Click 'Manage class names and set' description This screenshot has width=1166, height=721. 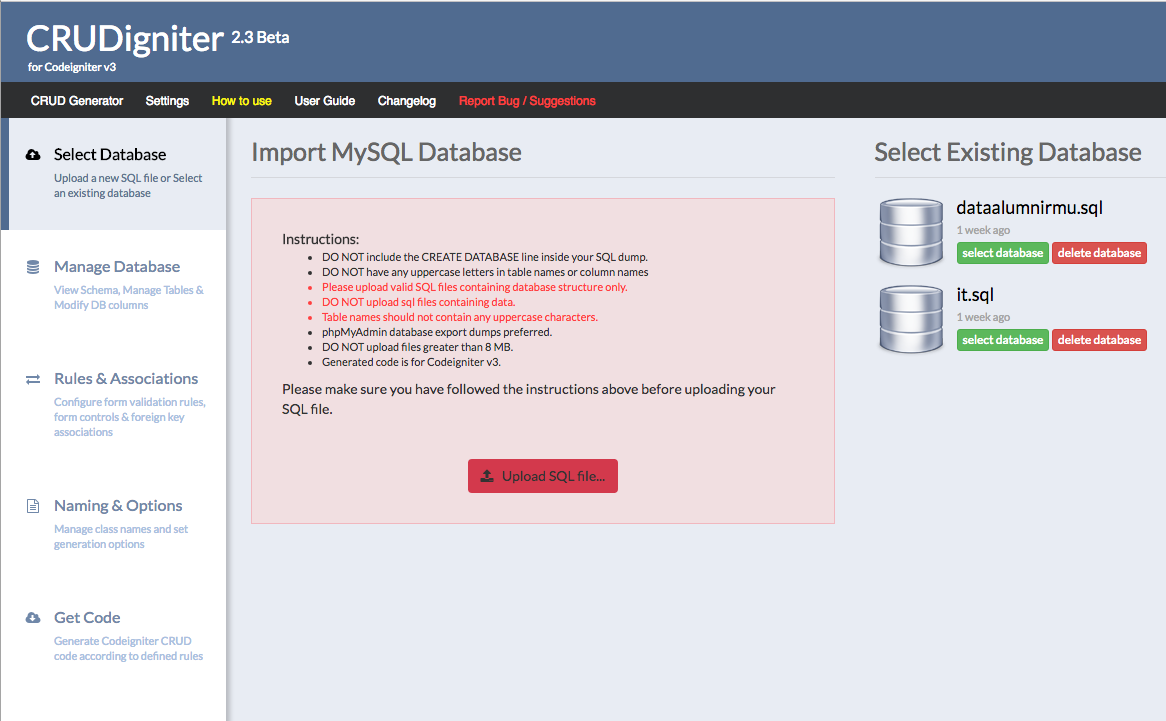pyautogui.click(x=120, y=537)
